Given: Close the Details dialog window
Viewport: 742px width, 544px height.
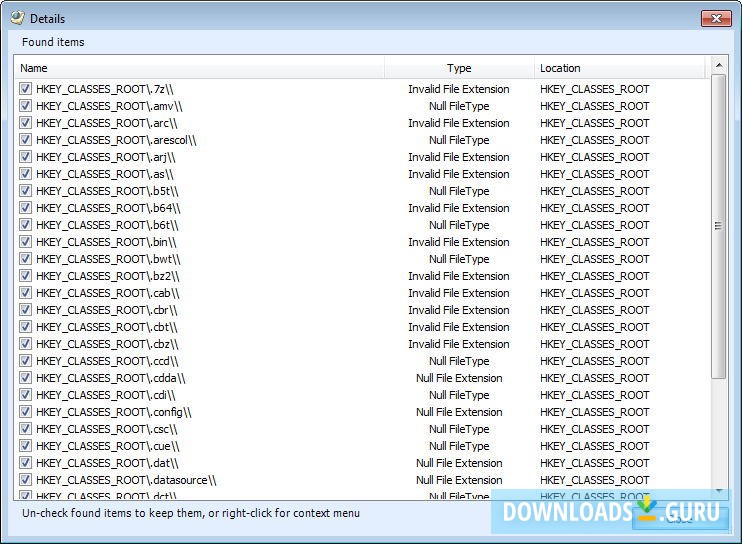Looking at the screenshot, I should [x=716, y=18].
